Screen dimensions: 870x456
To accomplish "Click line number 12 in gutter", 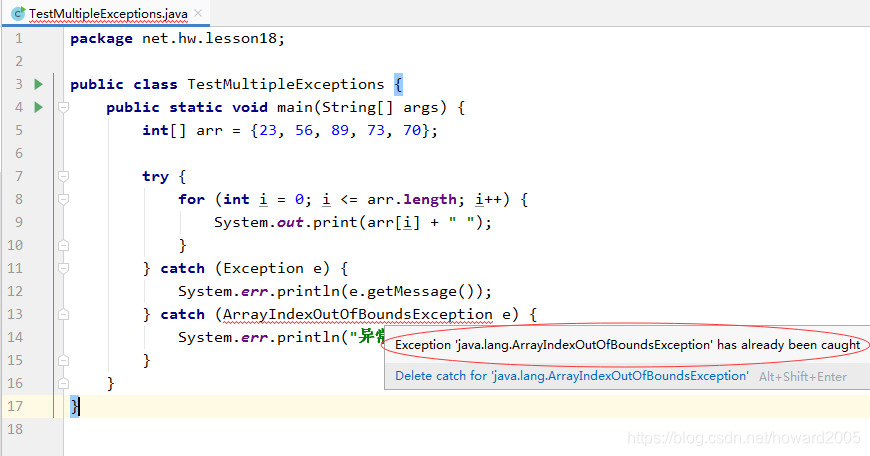I will point(15,291).
